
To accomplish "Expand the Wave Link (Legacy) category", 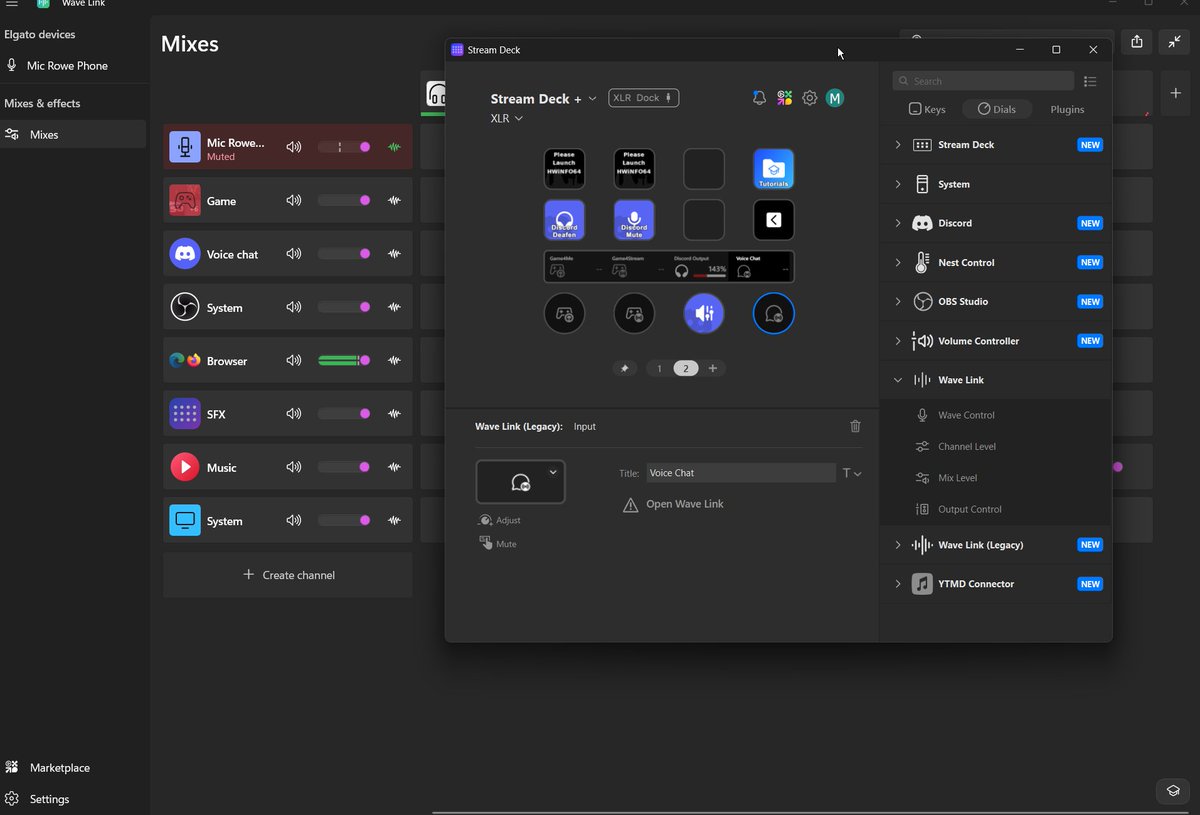I will [897, 545].
